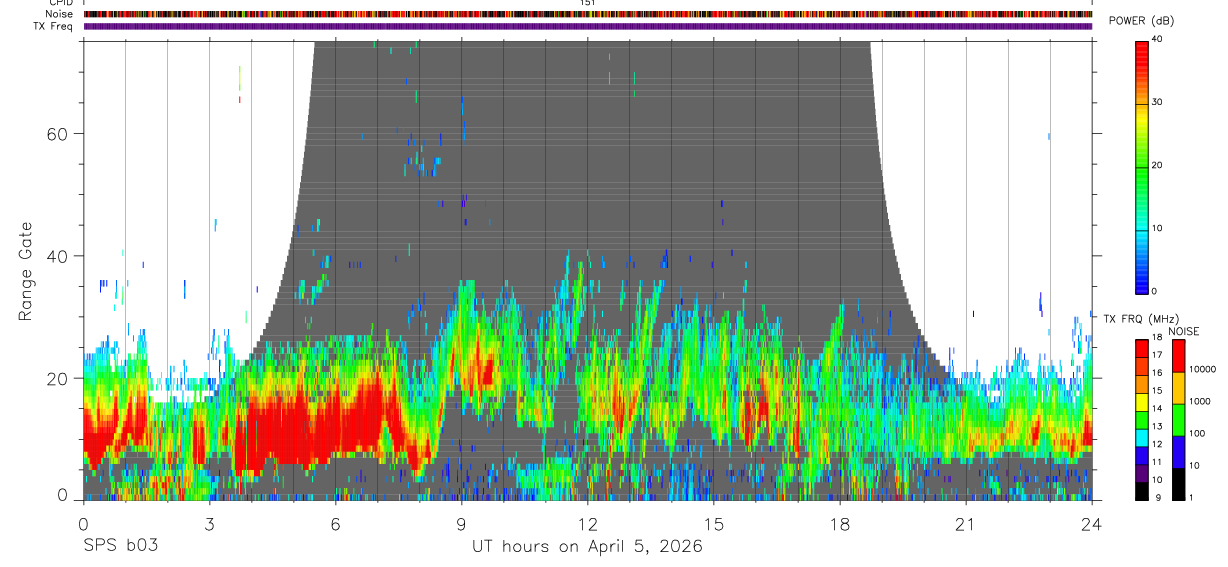Click the yellow 14-15 segment of TX FRQ legend
The width and height of the screenshot is (1228, 567).
click(1142, 401)
